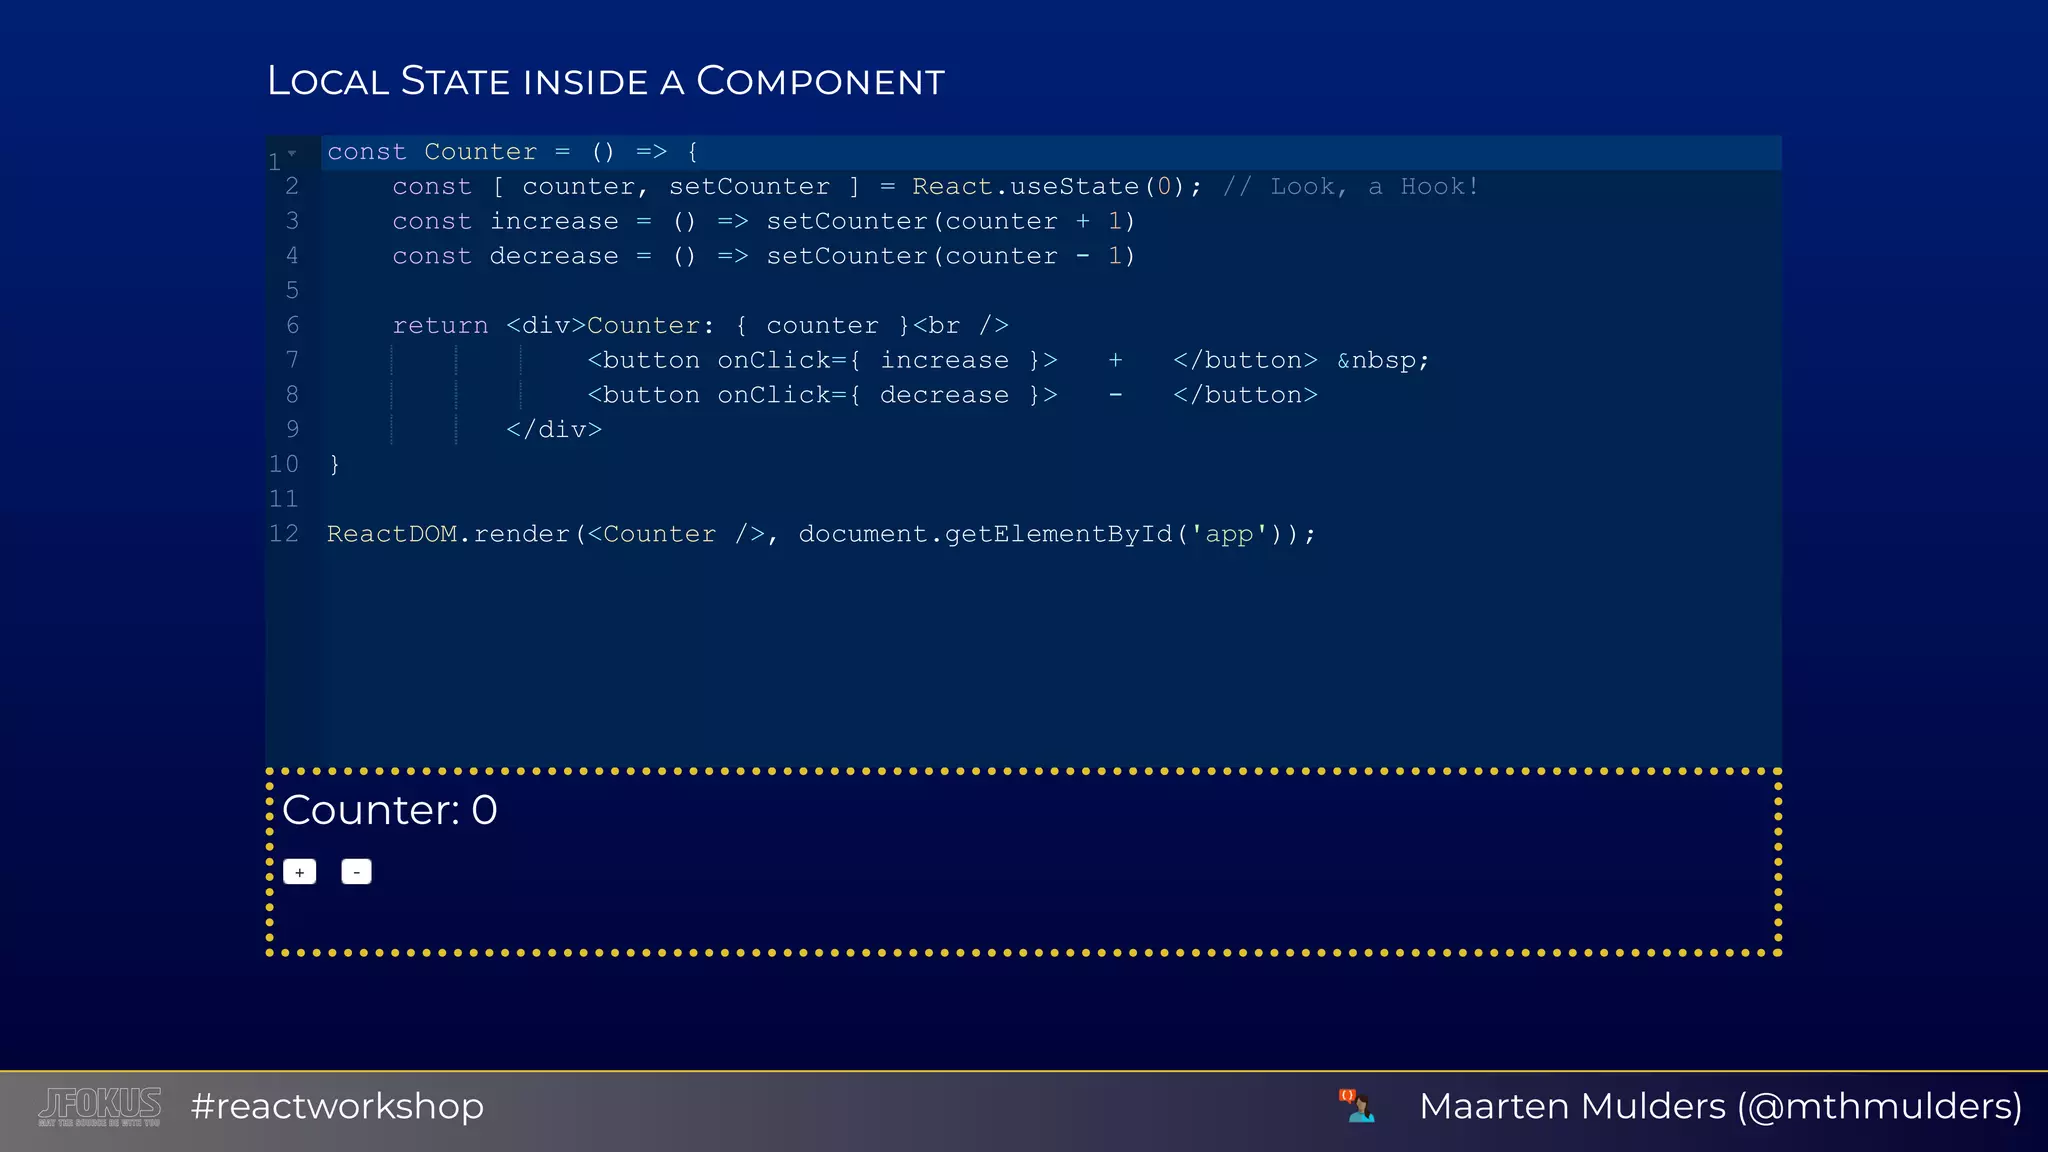
Task: Click the closing brace on line 10
Action: pos(335,465)
